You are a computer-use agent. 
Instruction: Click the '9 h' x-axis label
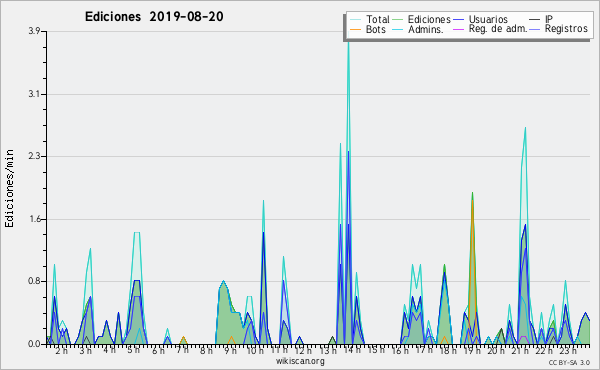(x=230, y=350)
